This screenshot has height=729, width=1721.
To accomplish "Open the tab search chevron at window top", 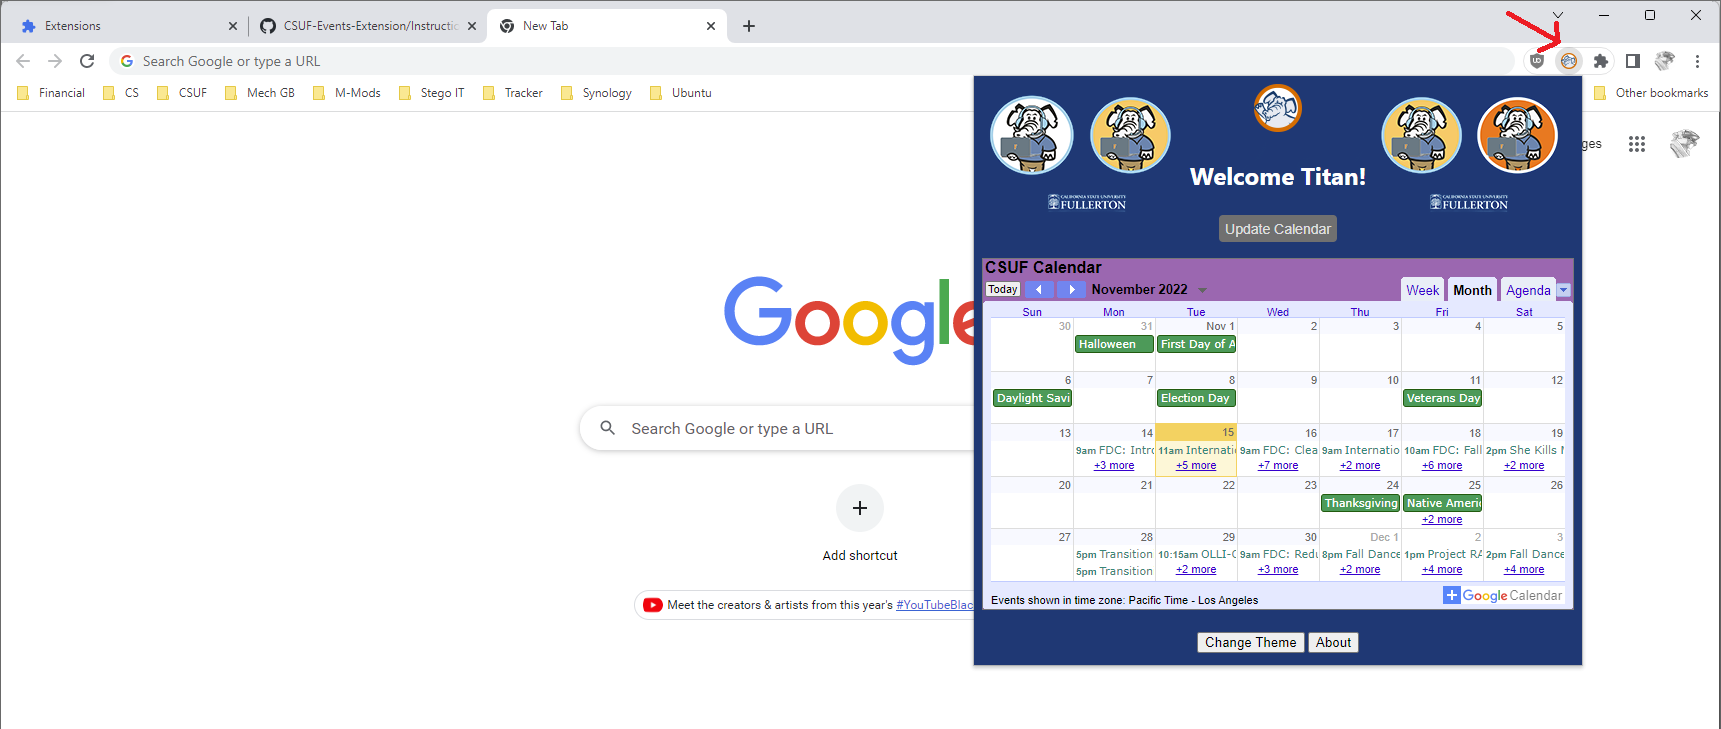I will coord(1557,15).
